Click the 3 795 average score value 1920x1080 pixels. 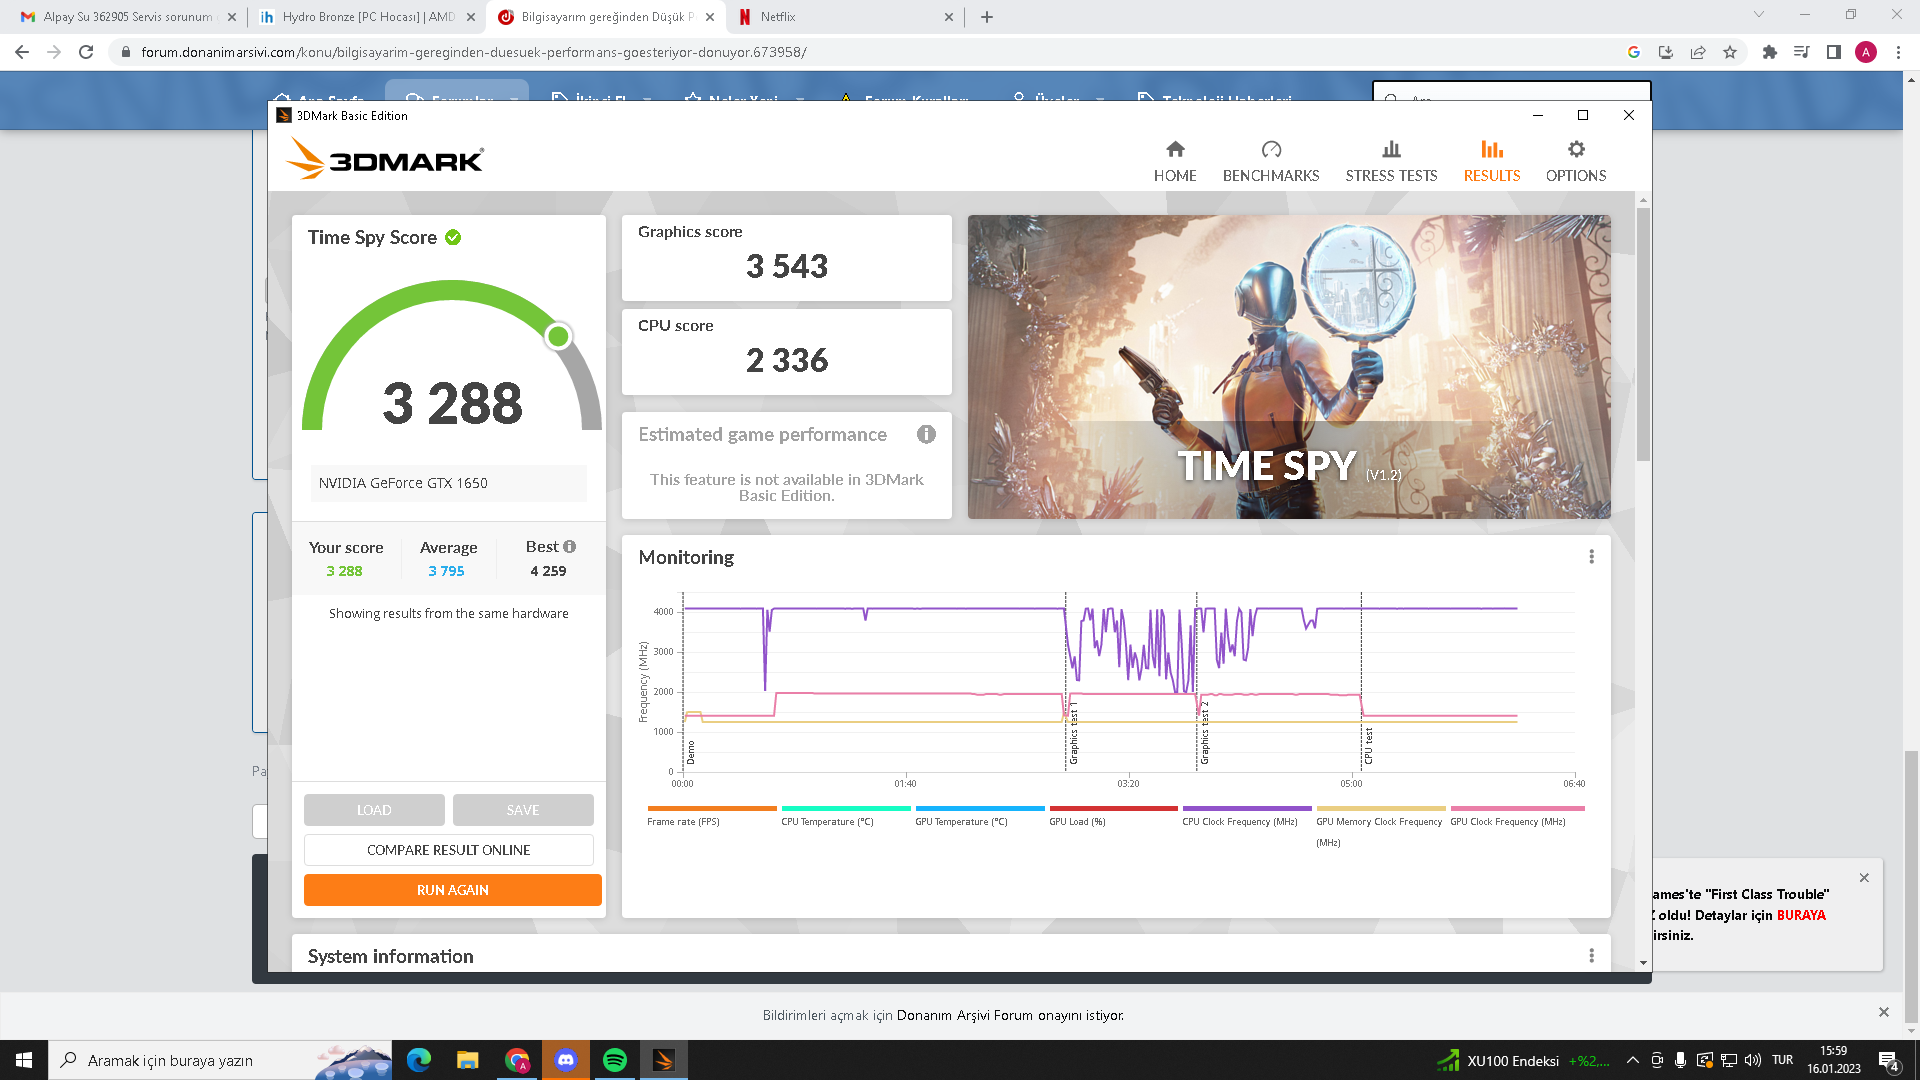446,571
